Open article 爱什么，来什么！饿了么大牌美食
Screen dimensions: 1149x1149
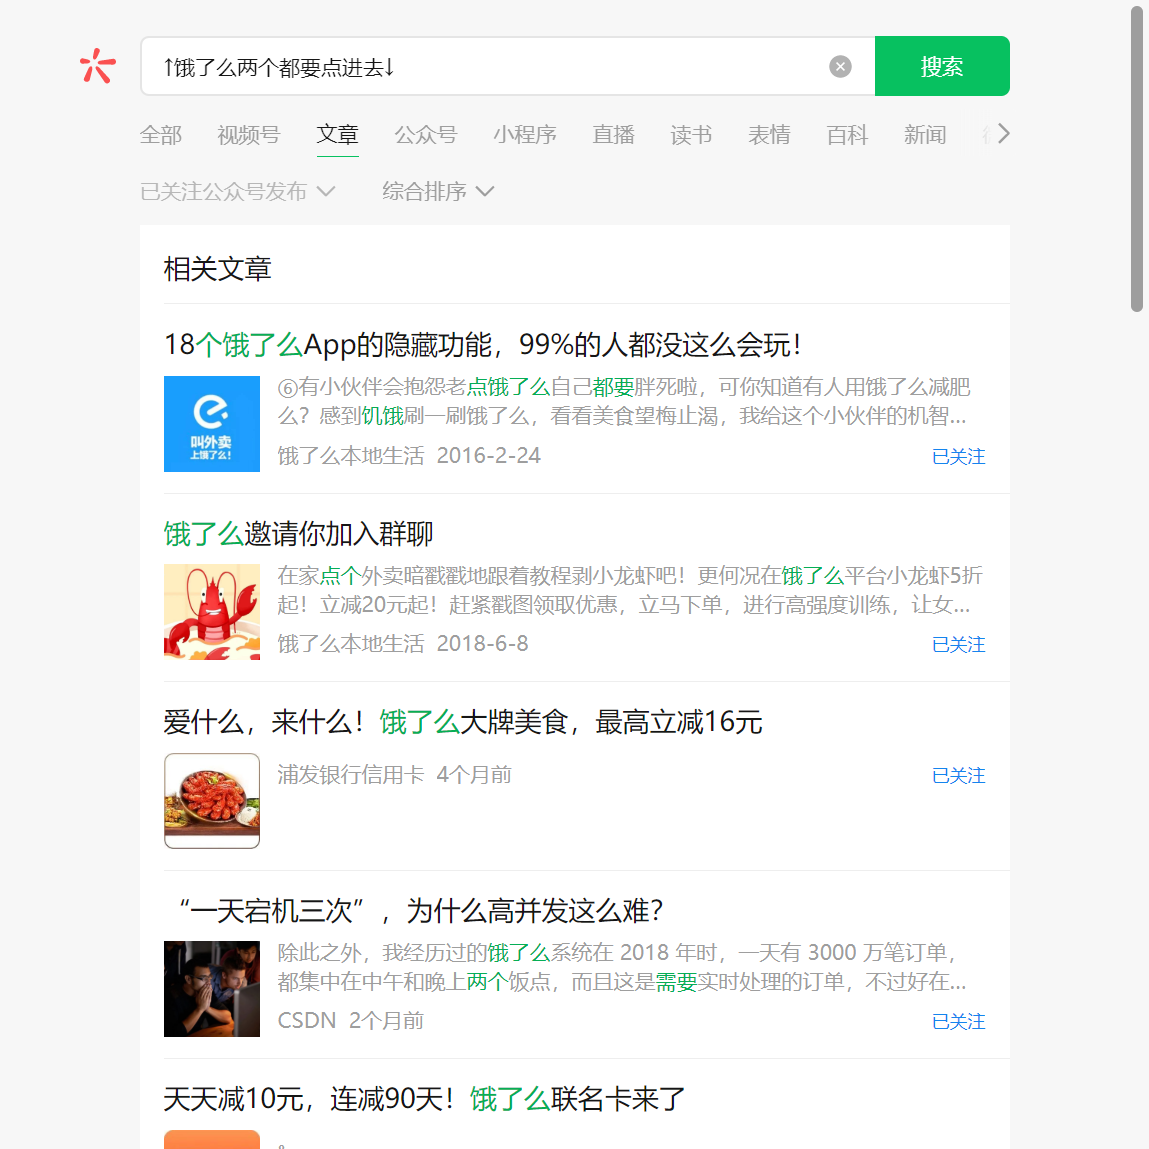462,722
